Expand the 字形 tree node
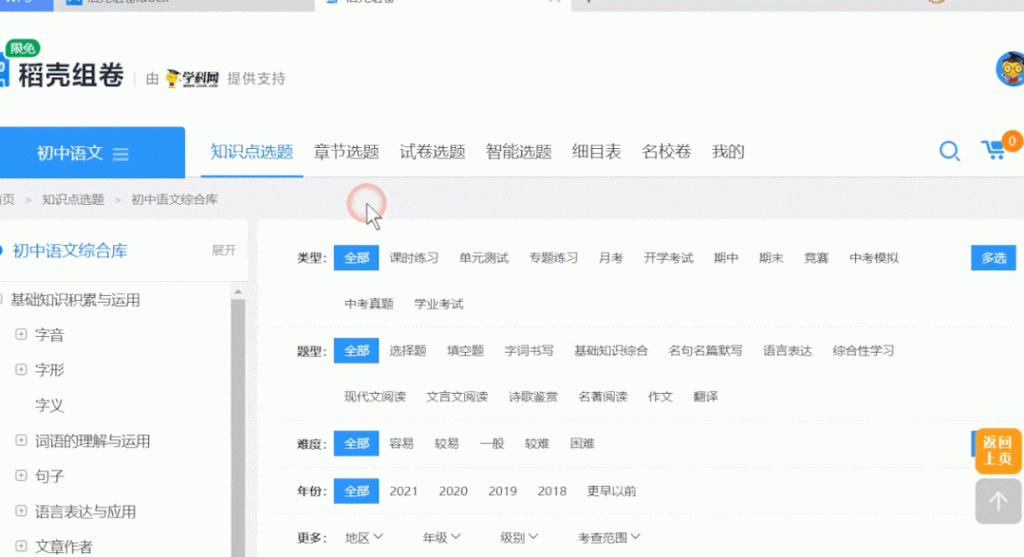The image size is (1024, 557). [x=21, y=370]
